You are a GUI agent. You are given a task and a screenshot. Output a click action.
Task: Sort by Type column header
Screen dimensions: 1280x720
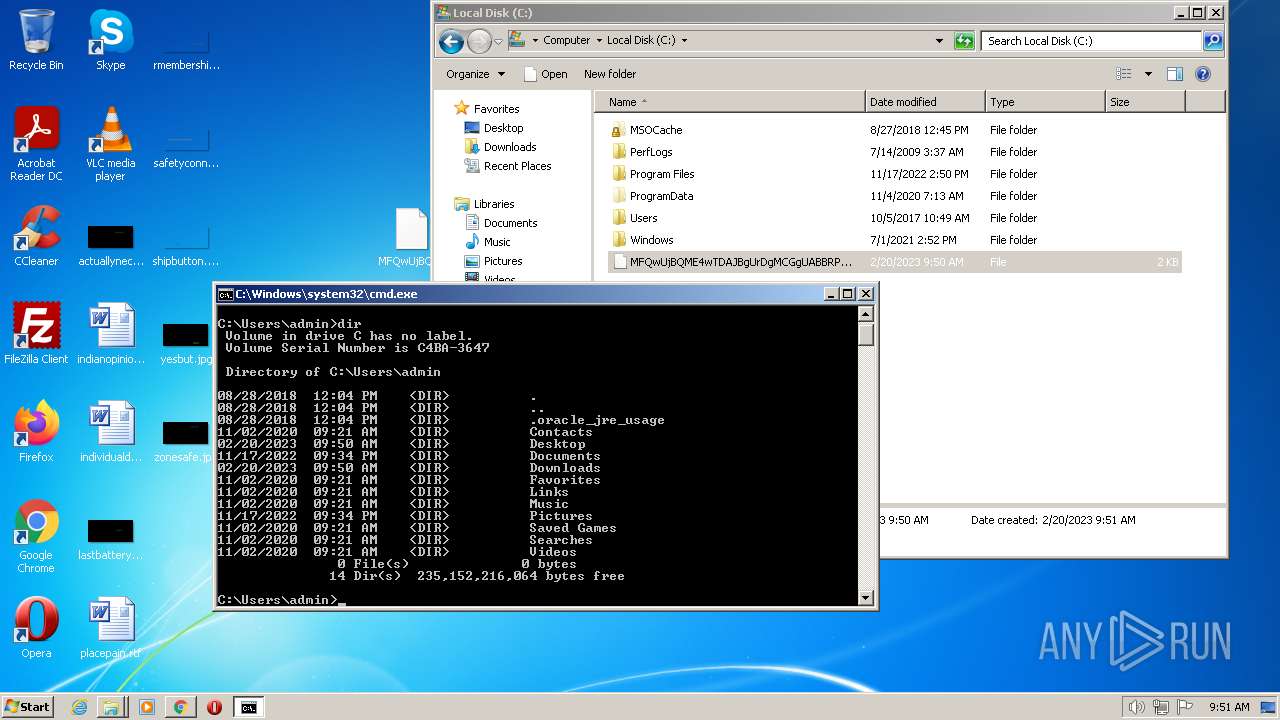(1045, 102)
